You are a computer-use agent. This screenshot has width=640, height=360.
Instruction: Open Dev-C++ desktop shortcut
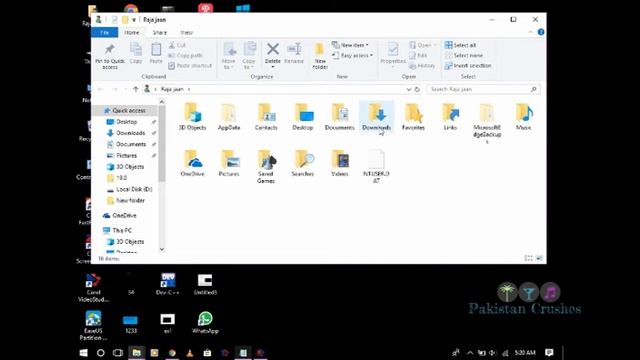point(168,284)
